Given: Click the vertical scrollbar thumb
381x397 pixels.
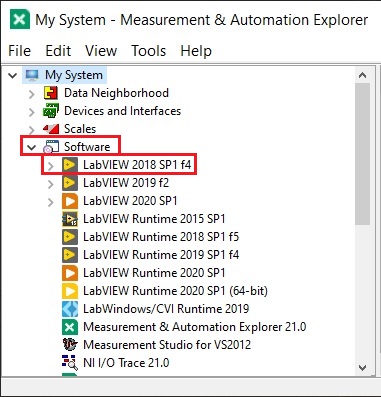Looking at the screenshot, I should coord(362,154).
